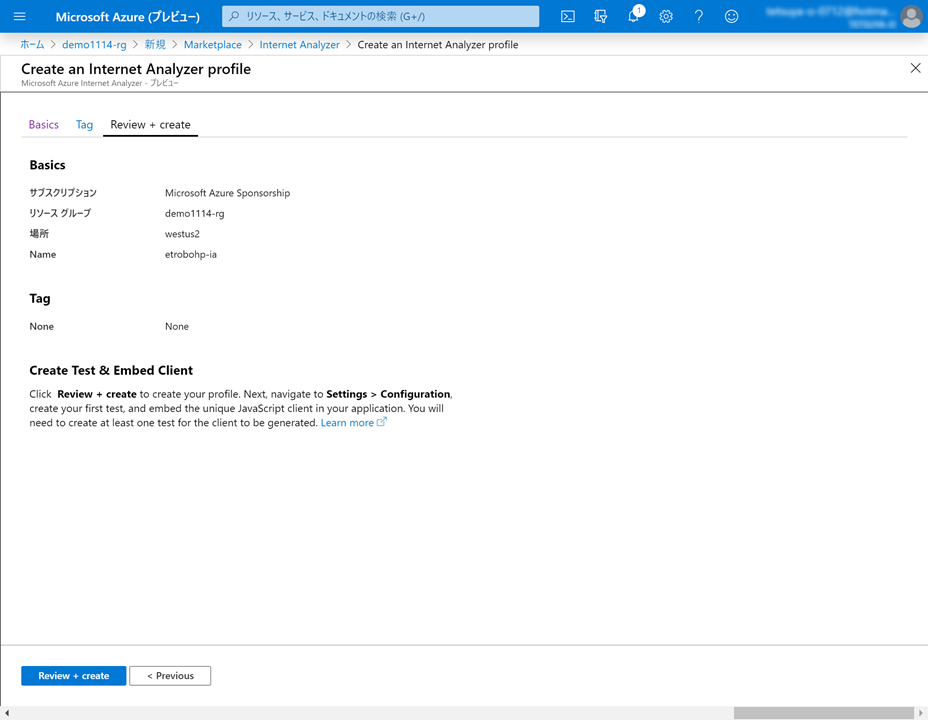
Task: Open the feedback smiley icon
Action: tap(732, 17)
